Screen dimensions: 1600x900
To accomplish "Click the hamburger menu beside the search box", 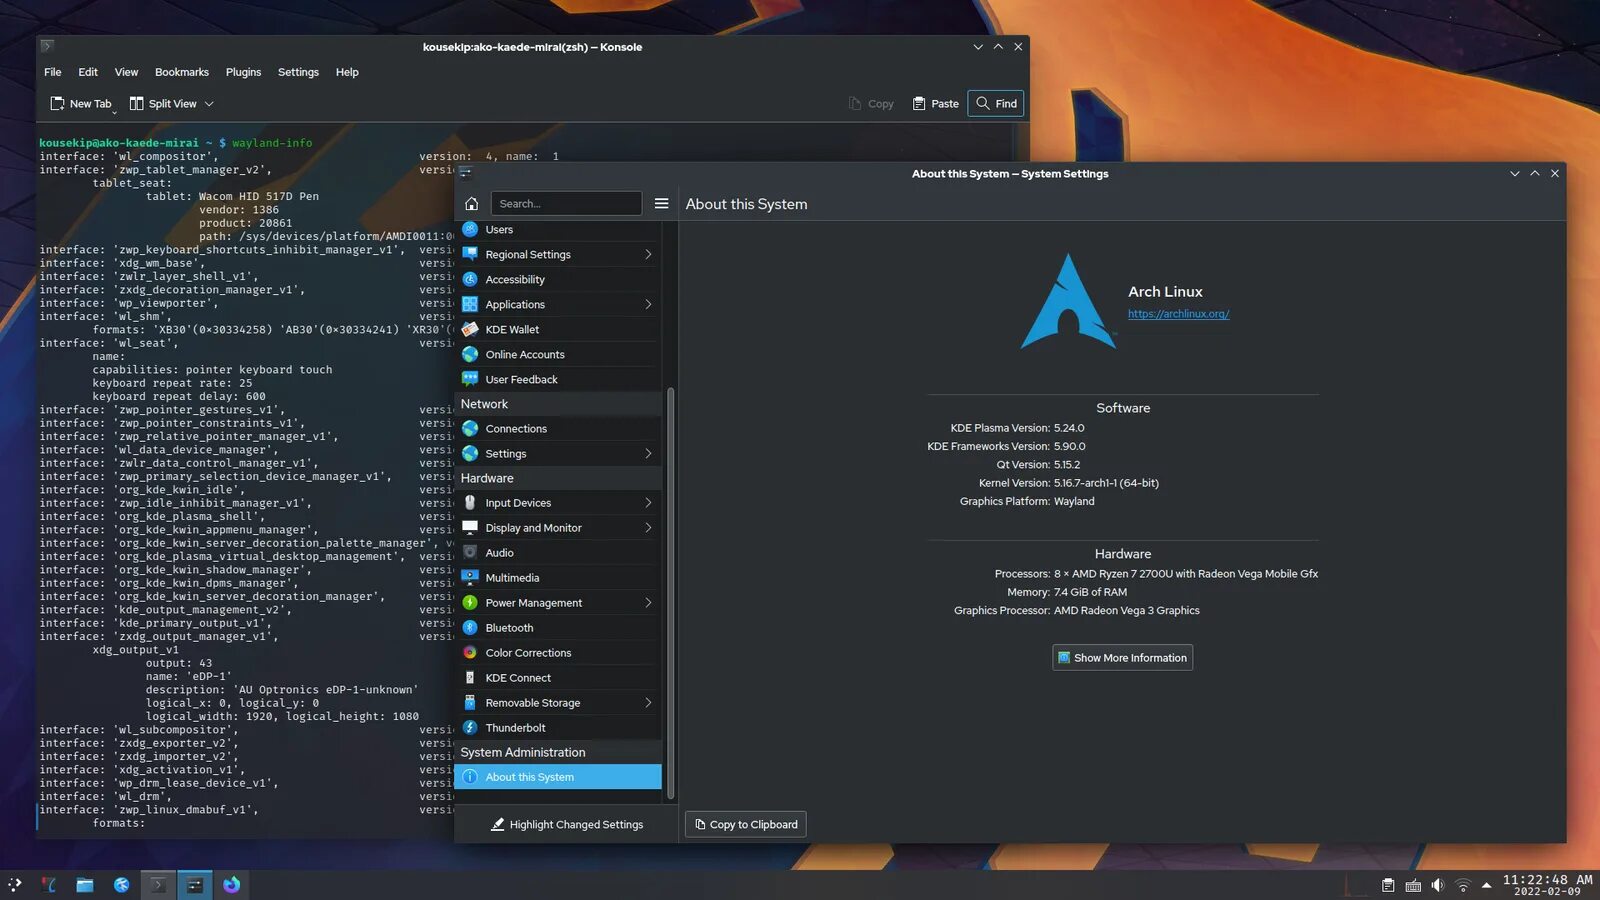I will pyautogui.click(x=662, y=203).
